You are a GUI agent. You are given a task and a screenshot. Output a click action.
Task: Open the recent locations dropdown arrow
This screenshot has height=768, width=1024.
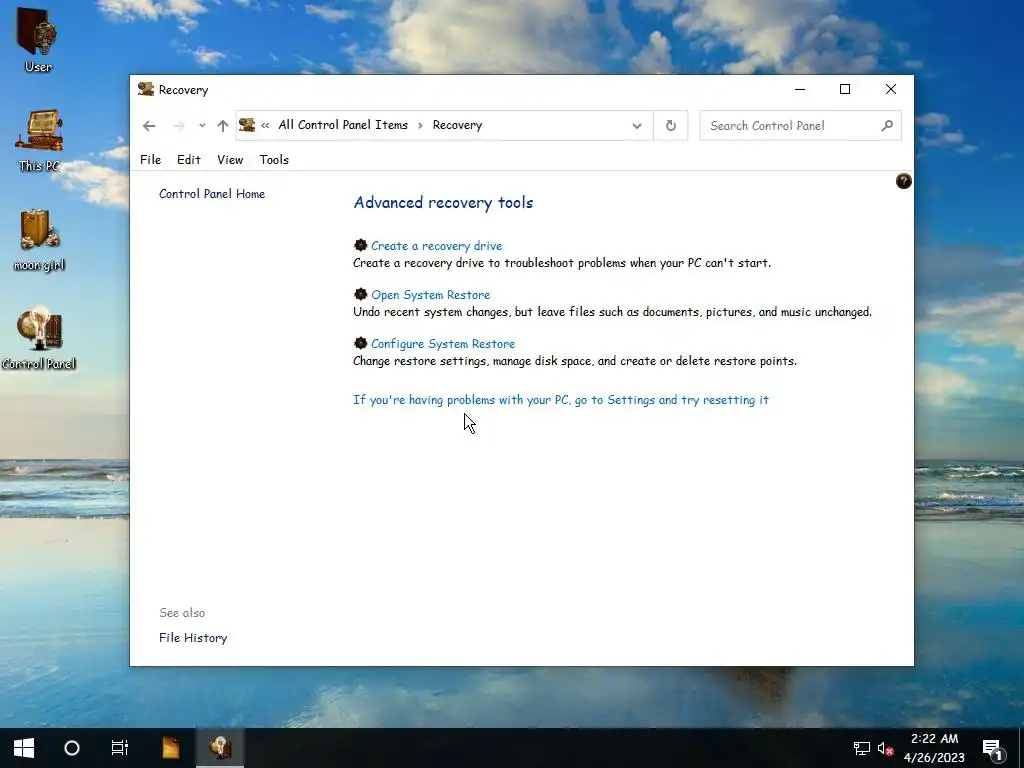point(202,125)
